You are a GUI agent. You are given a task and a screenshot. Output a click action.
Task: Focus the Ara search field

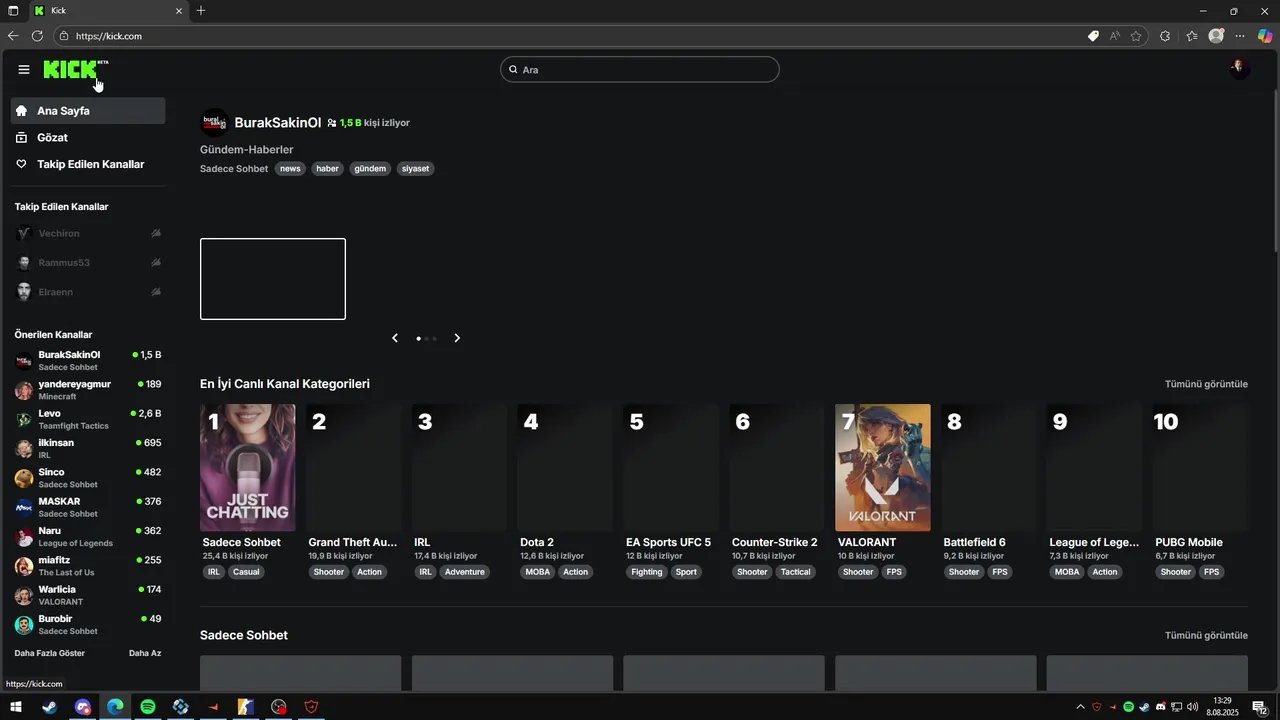tap(640, 70)
